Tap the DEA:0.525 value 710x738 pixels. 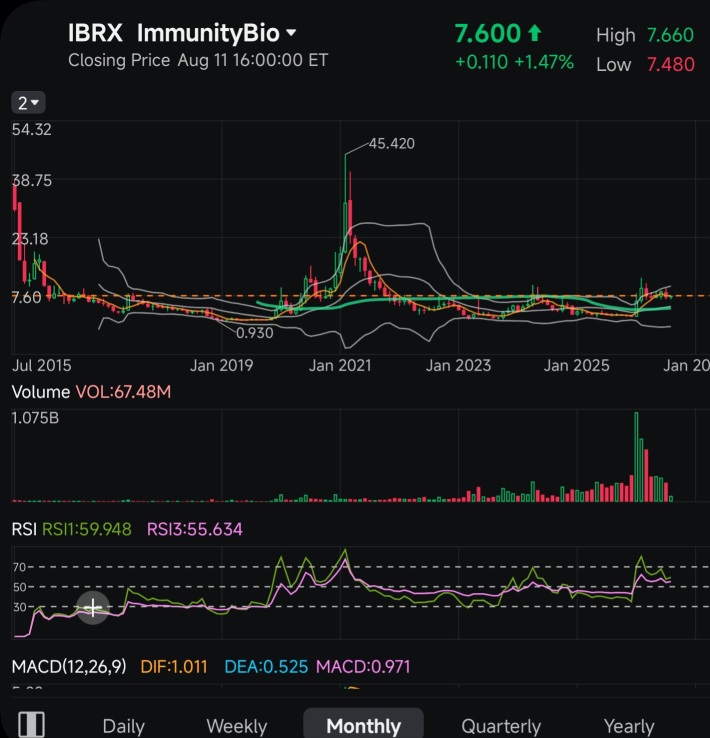pos(266,666)
